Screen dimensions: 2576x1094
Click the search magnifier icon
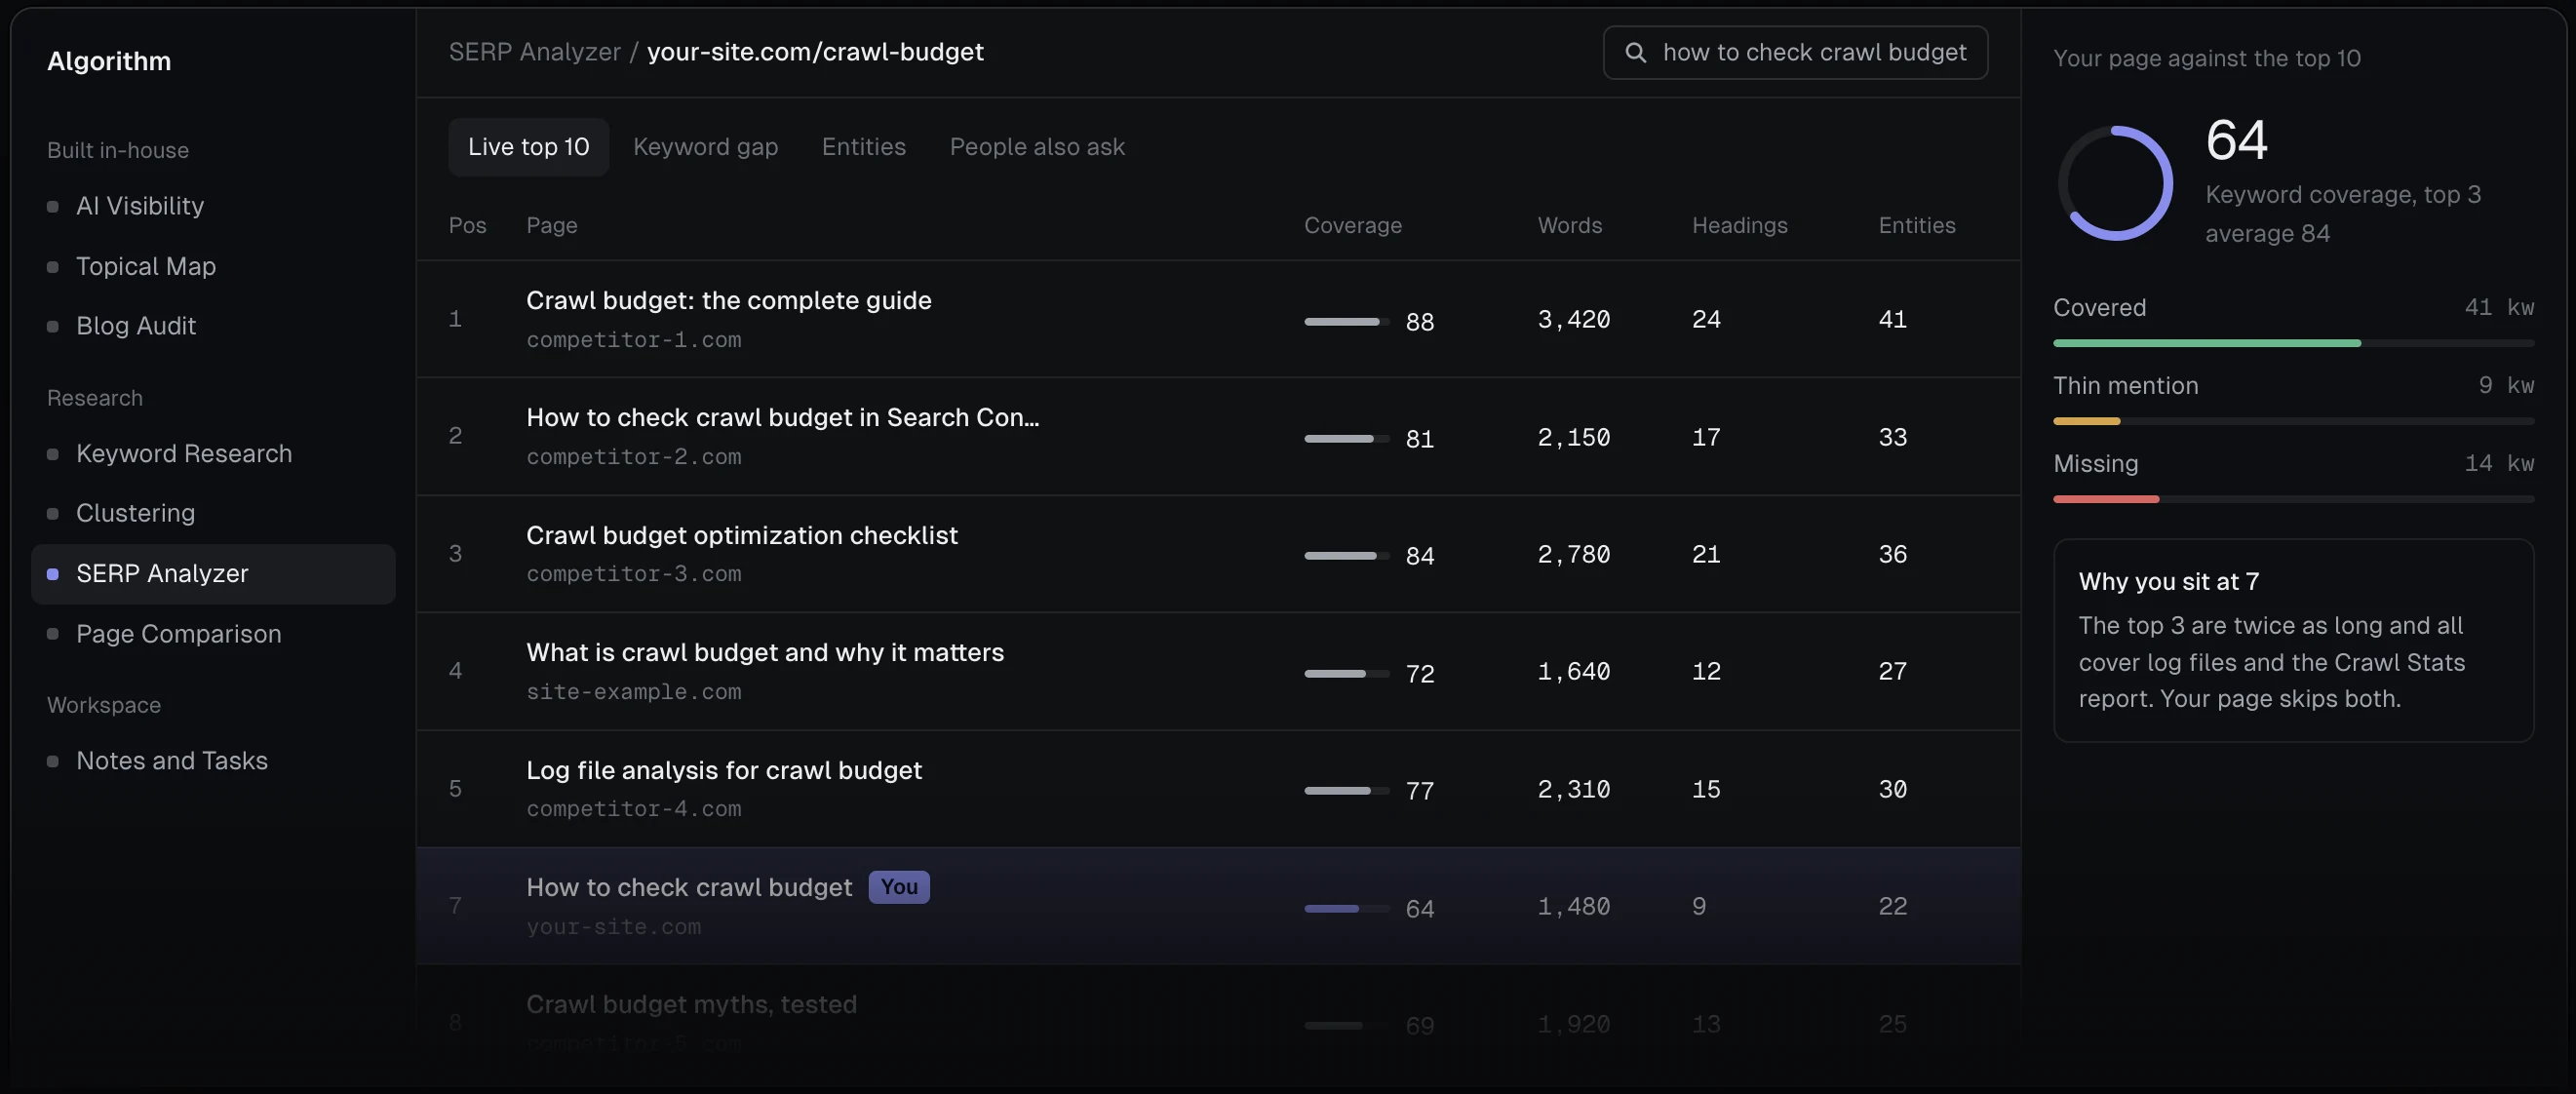(1635, 53)
